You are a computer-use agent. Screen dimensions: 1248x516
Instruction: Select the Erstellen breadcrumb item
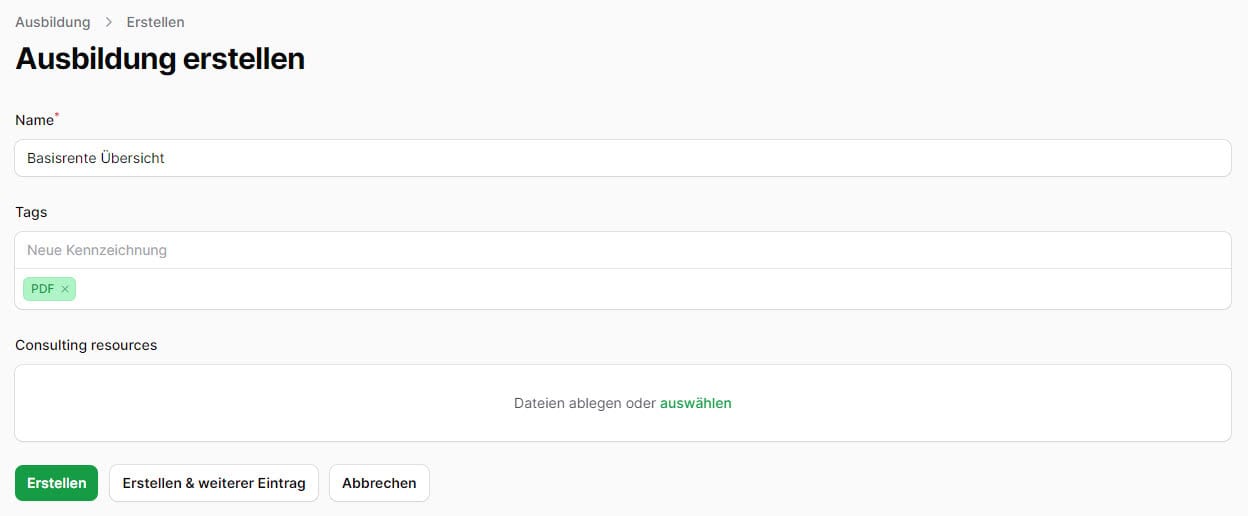click(x=155, y=22)
